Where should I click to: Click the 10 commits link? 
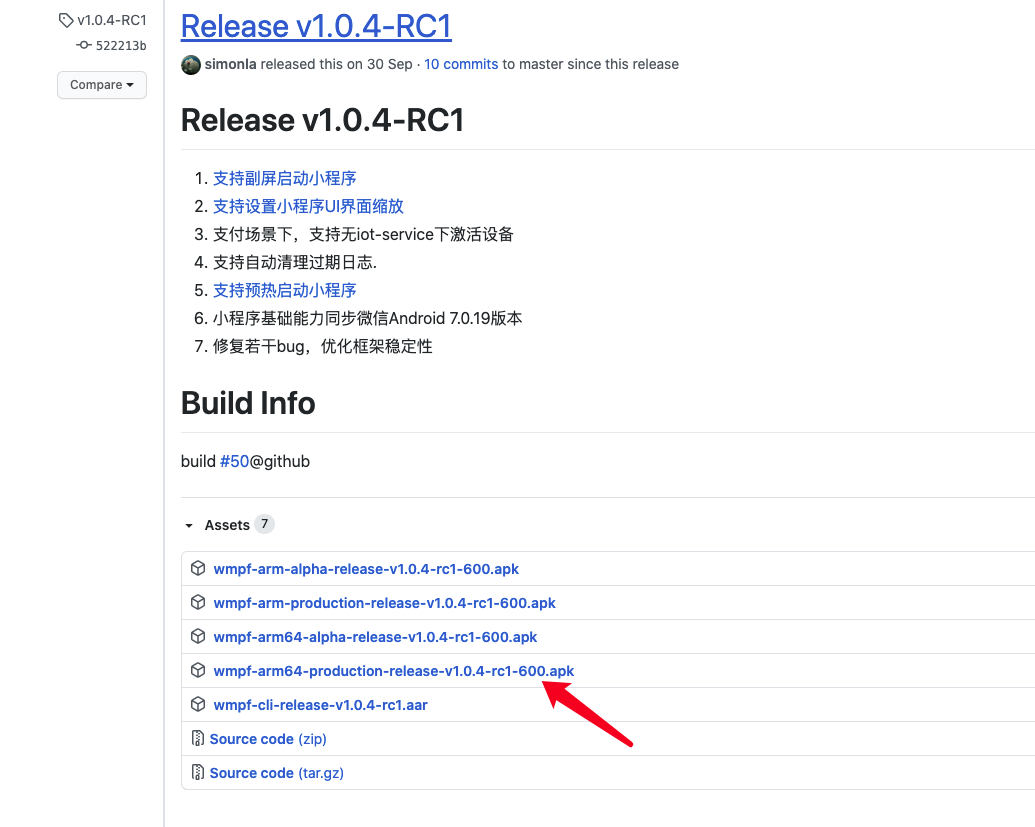tap(461, 64)
